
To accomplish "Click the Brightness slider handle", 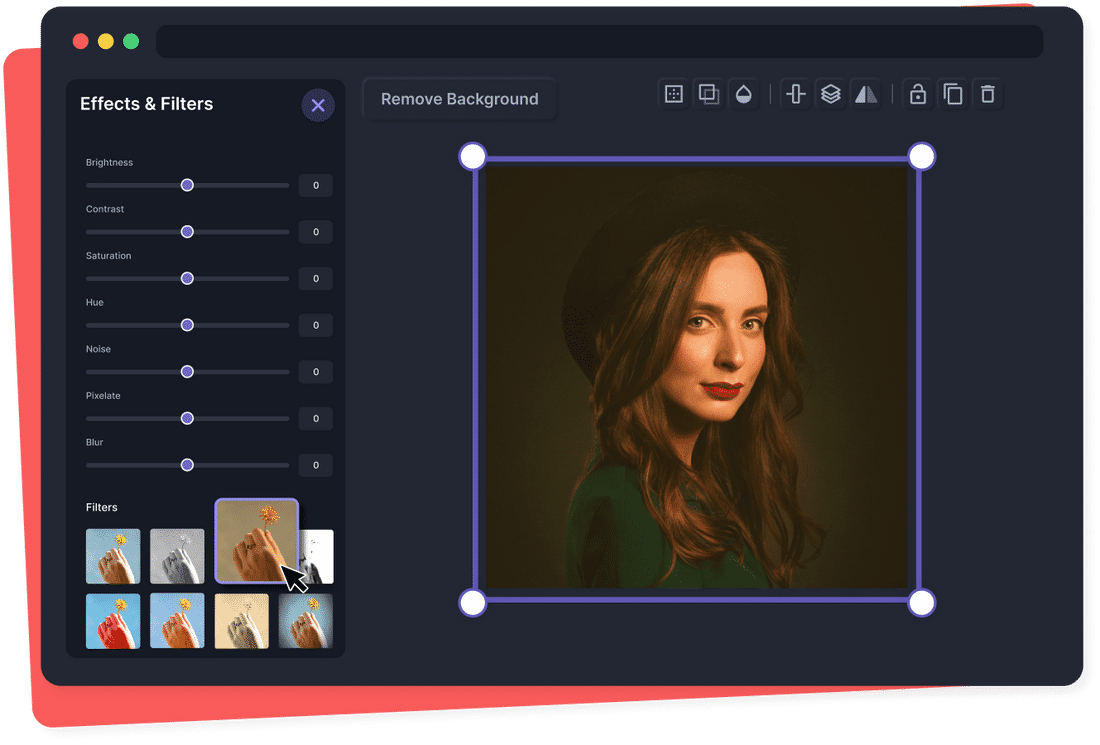I will pyautogui.click(x=187, y=185).
